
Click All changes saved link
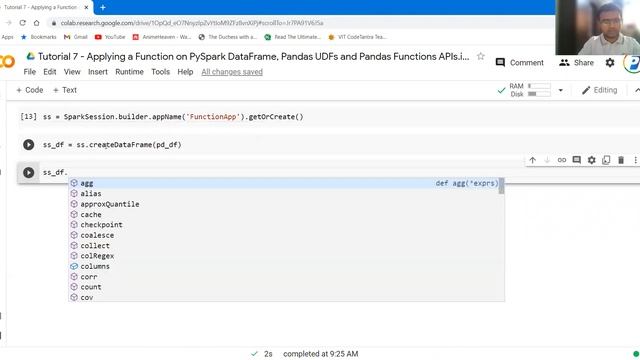point(232,72)
